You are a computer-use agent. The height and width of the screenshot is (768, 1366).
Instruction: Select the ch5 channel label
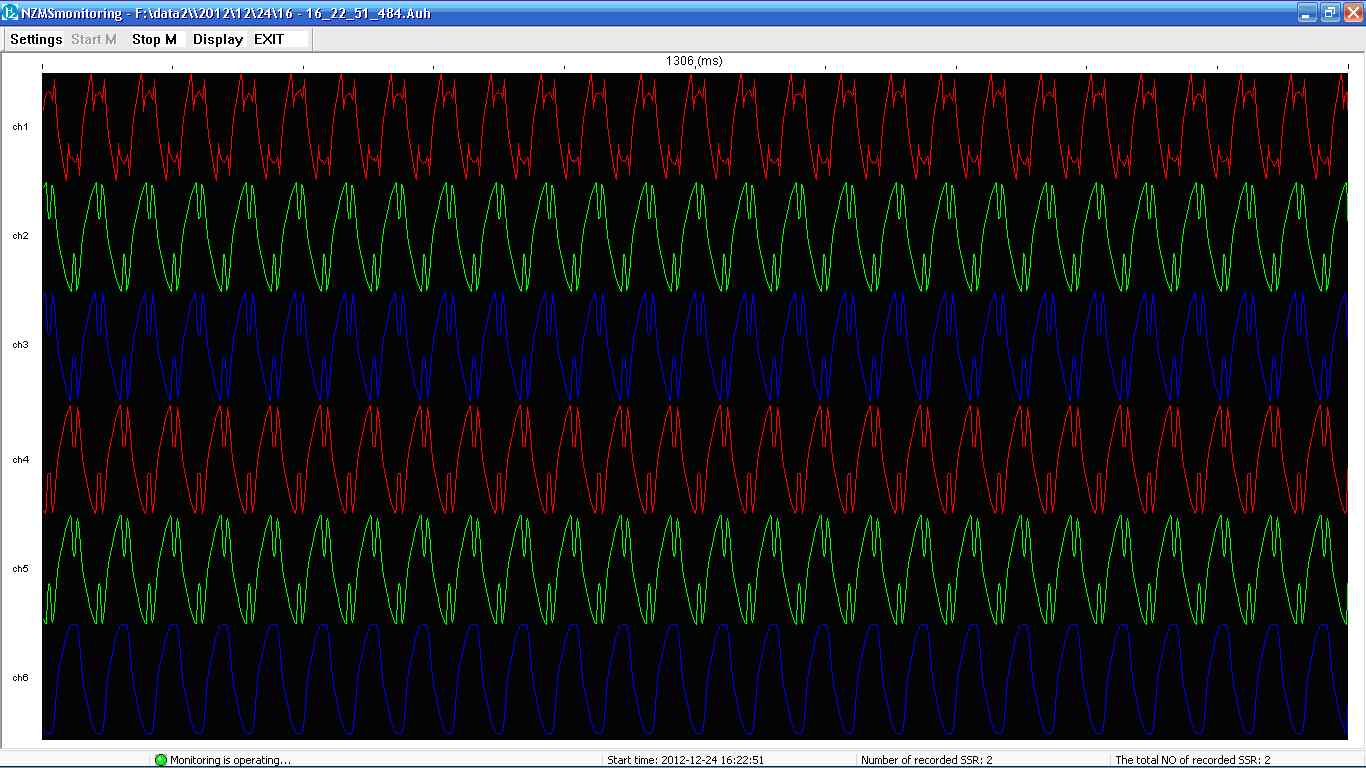click(20, 569)
